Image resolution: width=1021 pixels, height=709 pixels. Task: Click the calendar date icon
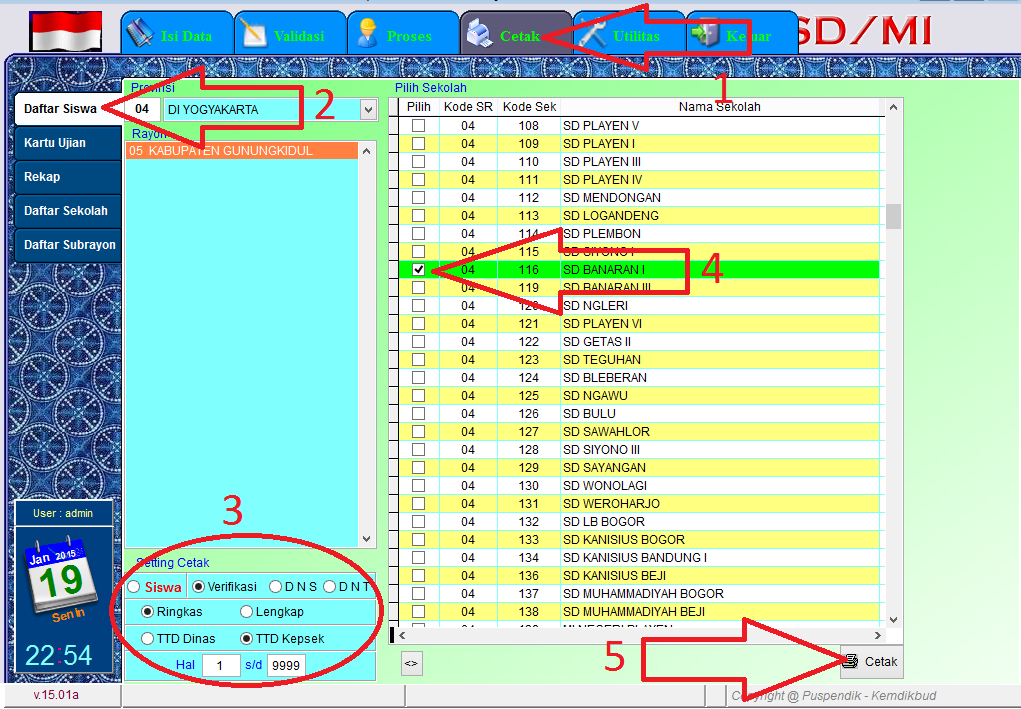[x=61, y=577]
